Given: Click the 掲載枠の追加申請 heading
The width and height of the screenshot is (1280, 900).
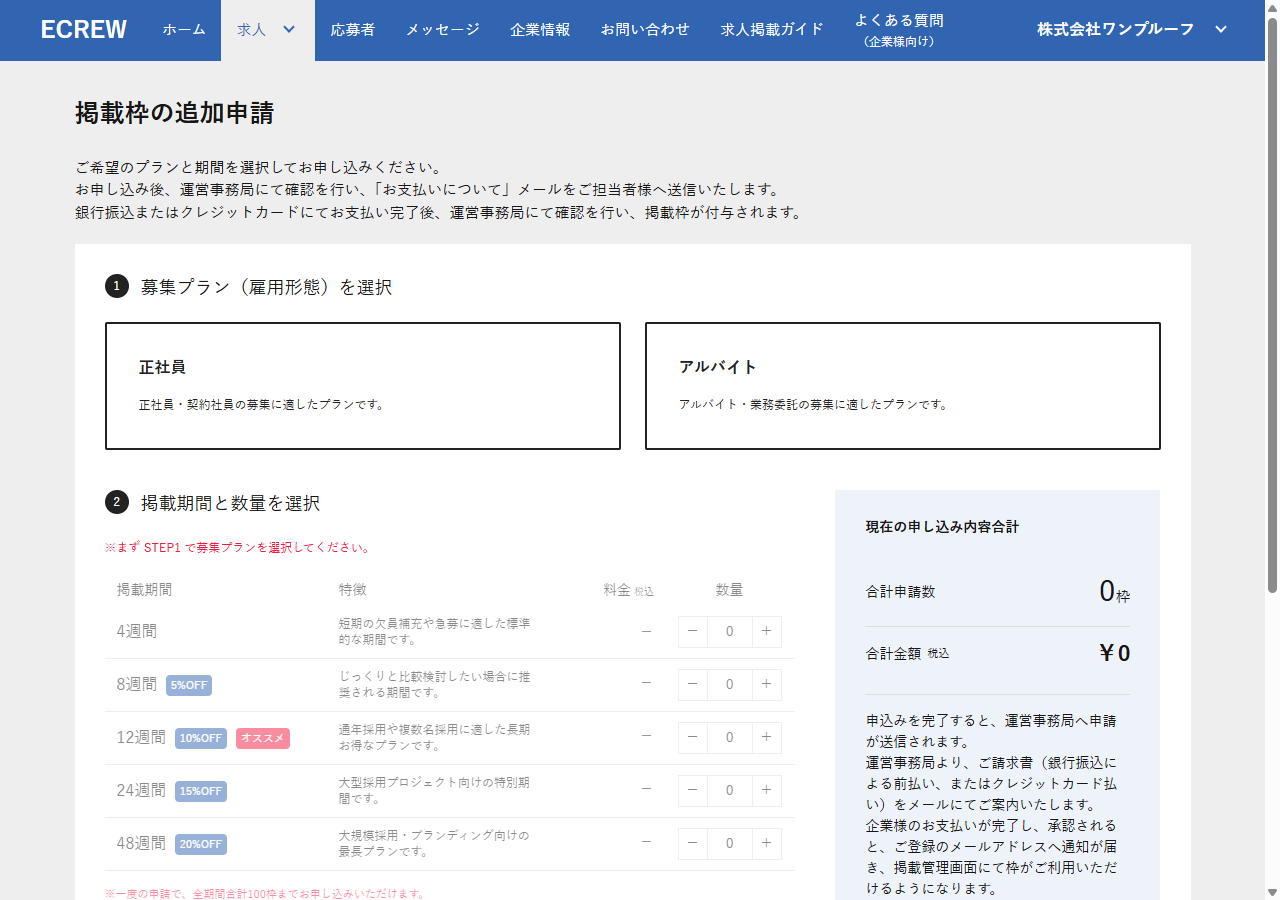Looking at the screenshot, I should tap(174, 113).
